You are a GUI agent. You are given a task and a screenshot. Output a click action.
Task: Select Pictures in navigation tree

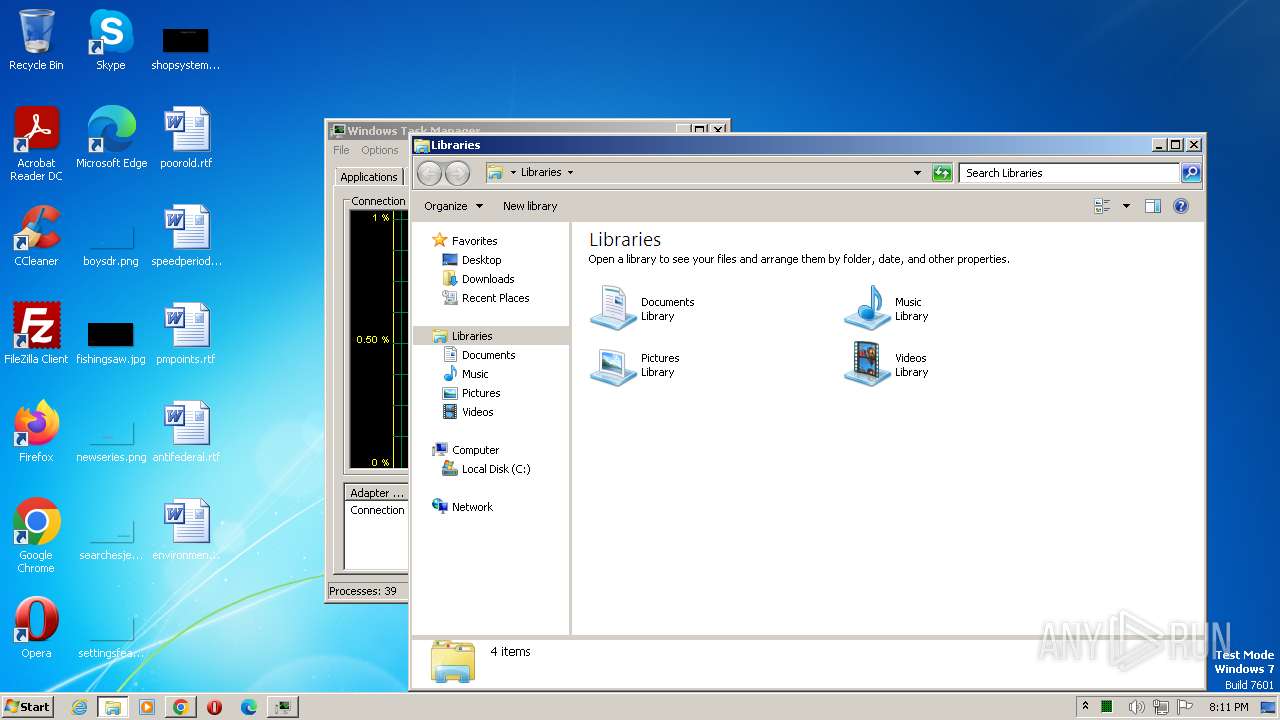click(481, 393)
